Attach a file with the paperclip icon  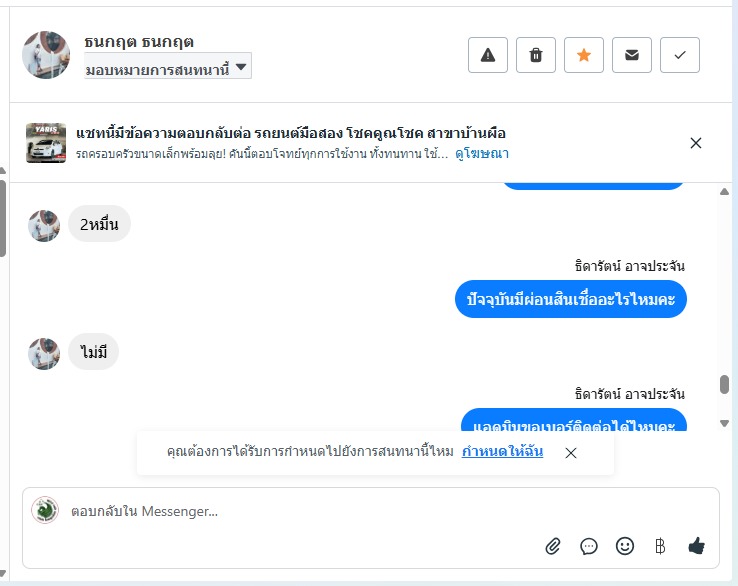pyautogui.click(x=553, y=546)
